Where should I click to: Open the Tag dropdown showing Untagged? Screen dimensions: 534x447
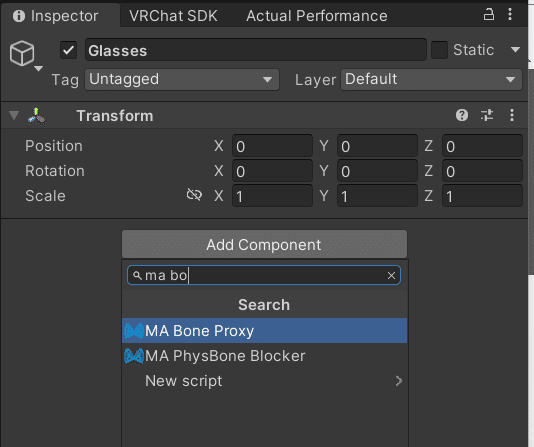point(182,80)
